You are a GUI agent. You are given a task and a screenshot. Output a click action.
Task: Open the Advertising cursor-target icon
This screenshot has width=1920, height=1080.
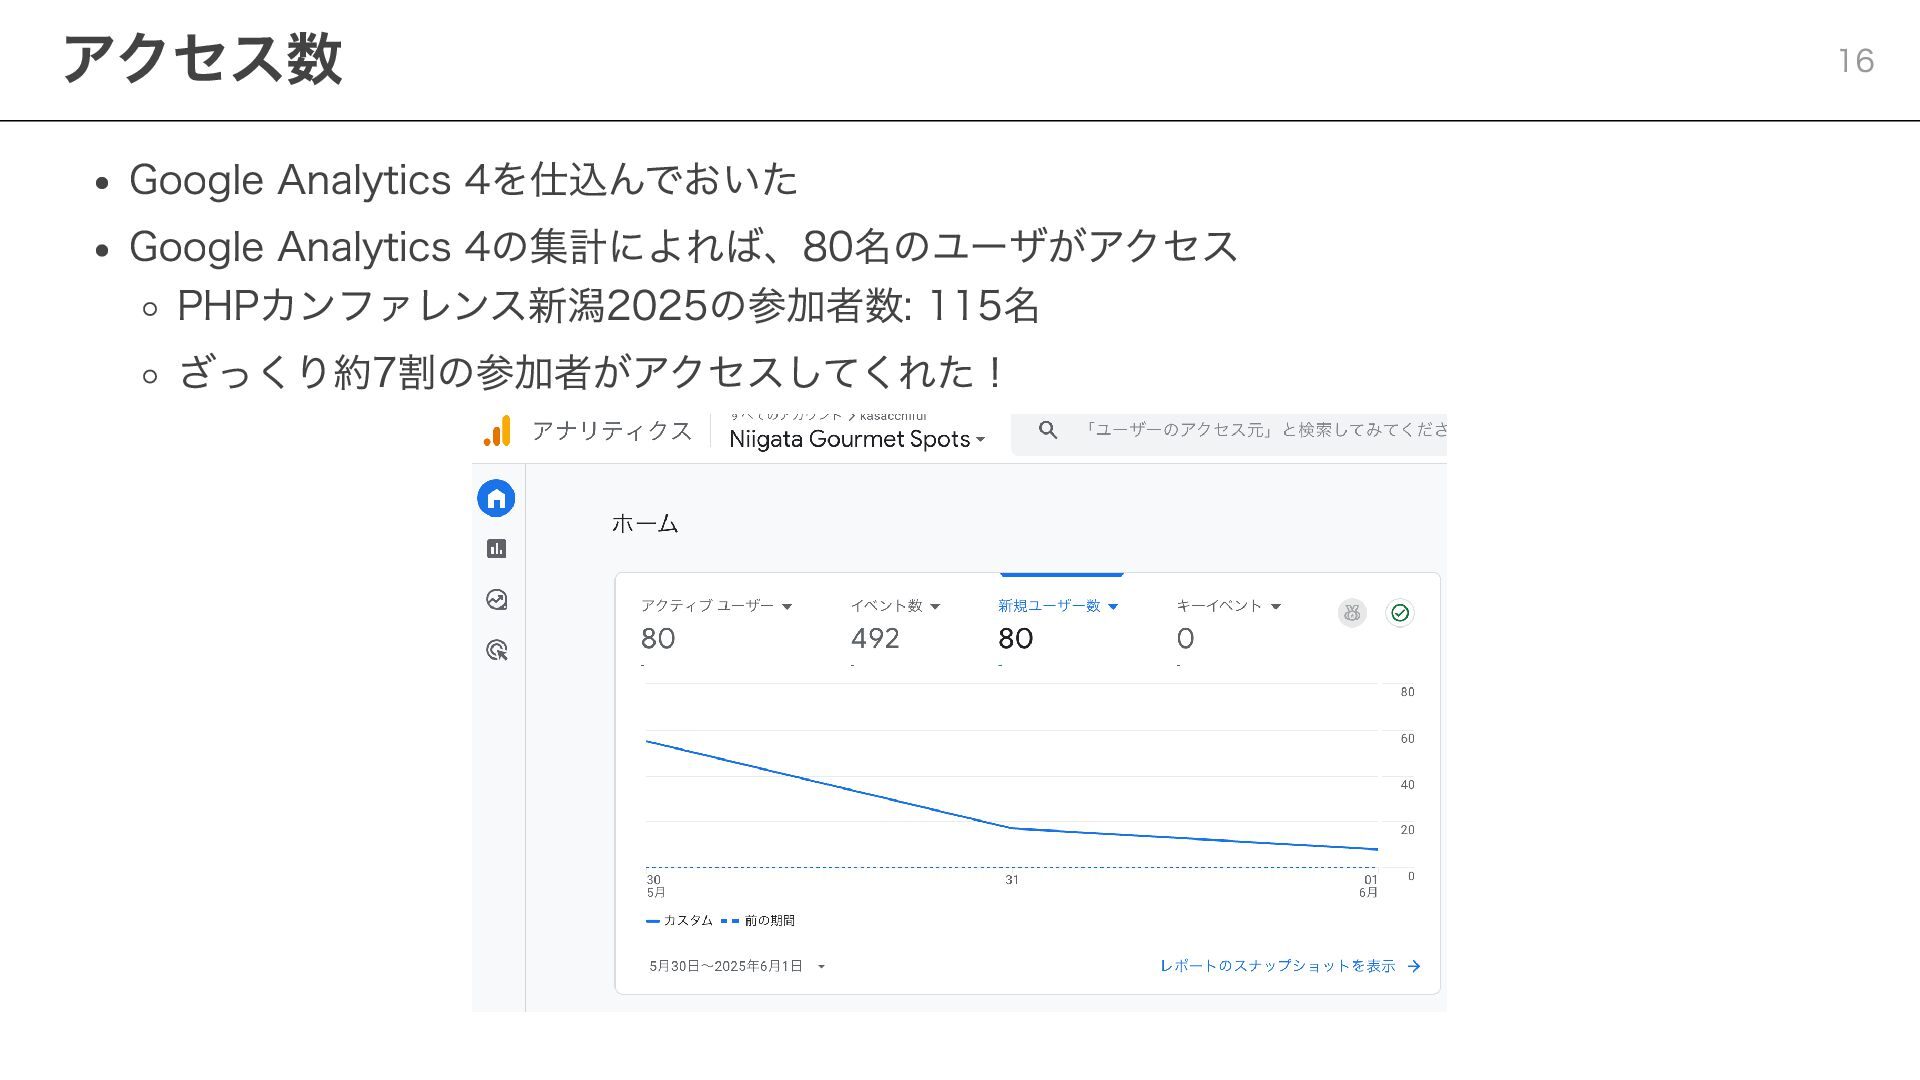pos(496,650)
